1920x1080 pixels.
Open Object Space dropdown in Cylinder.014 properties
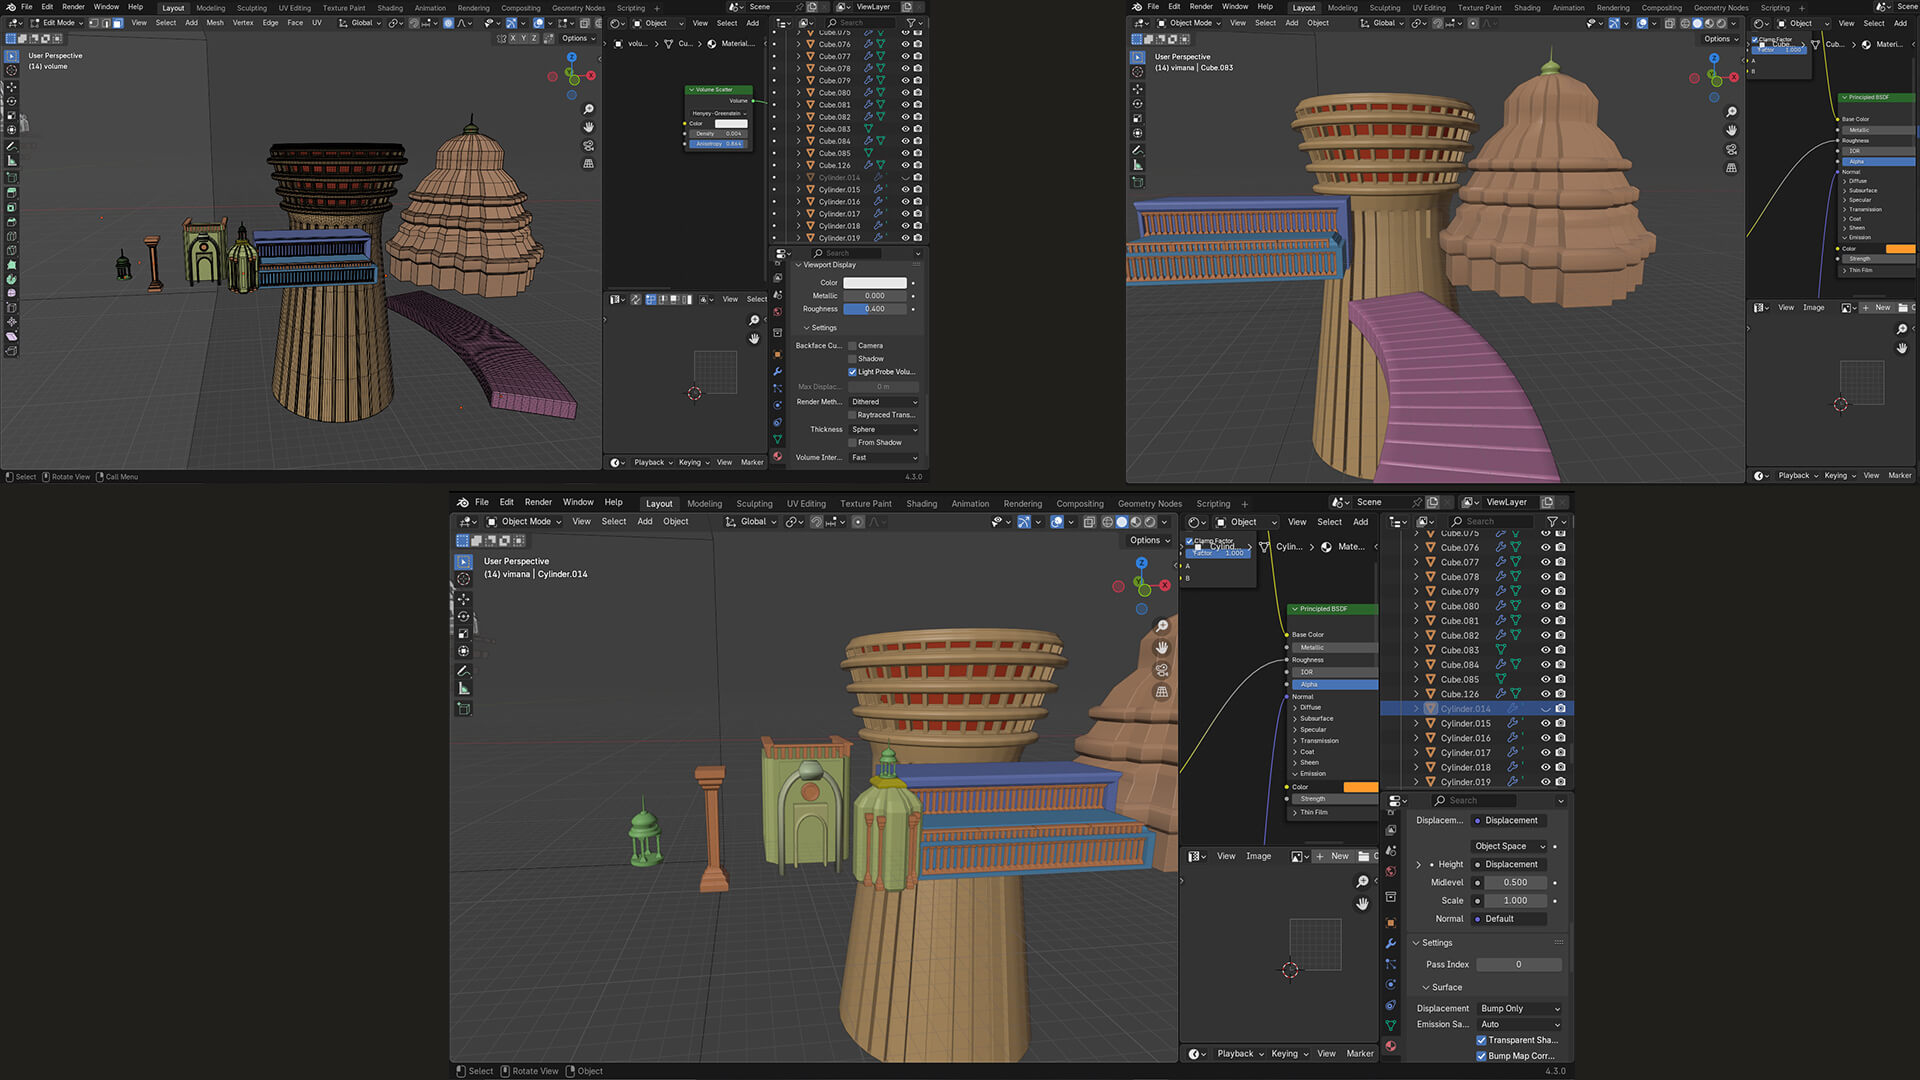1509,846
